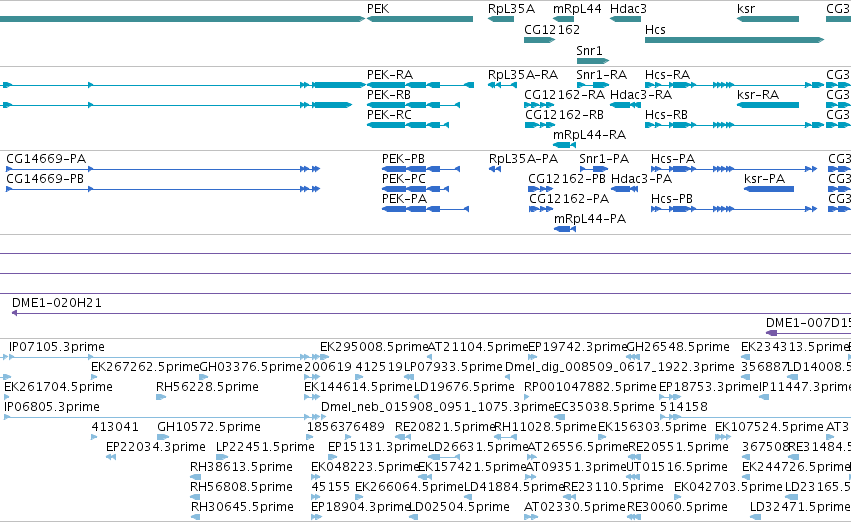Select the PEK gene label in top track
The width and height of the screenshot is (851, 522).
click(378, 9)
